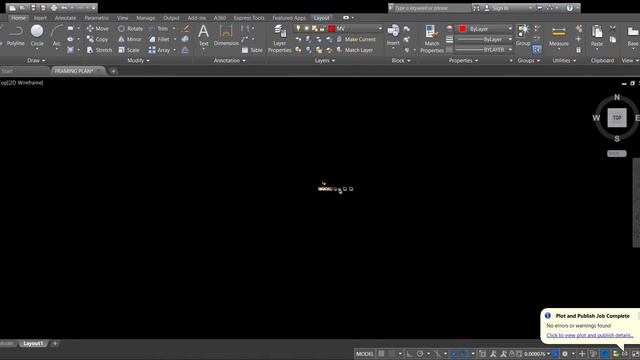Viewport: 640px width, 360px height.
Task: Expand the Annotation panel
Action: point(229,60)
